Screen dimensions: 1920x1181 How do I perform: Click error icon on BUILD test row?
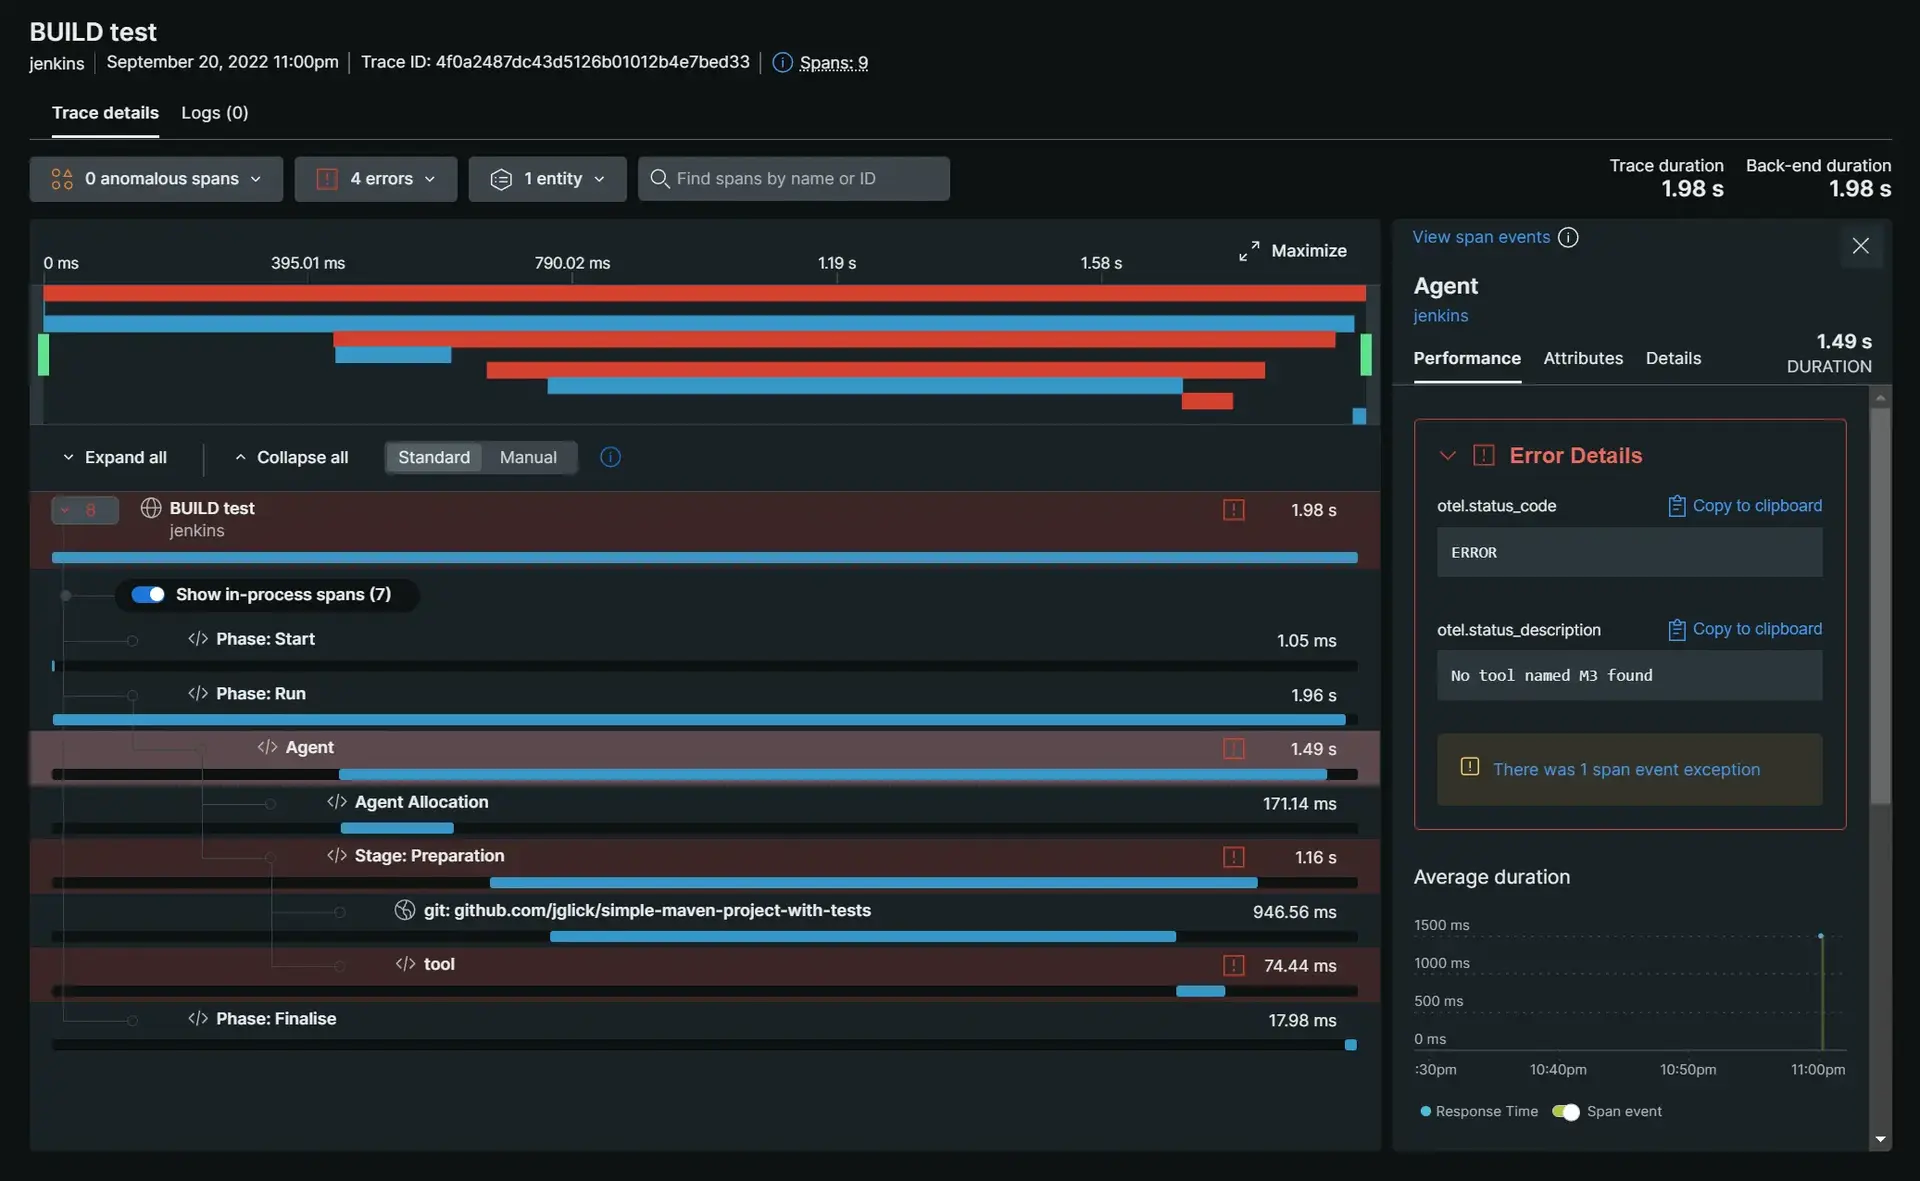click(1234, 510)
